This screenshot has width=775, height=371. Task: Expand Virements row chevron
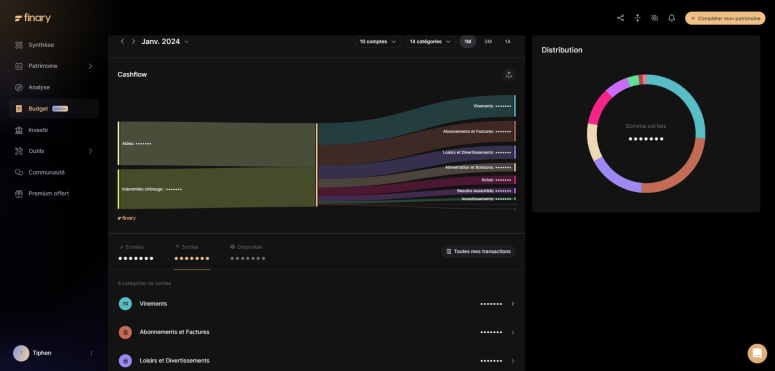pos(513,304)
